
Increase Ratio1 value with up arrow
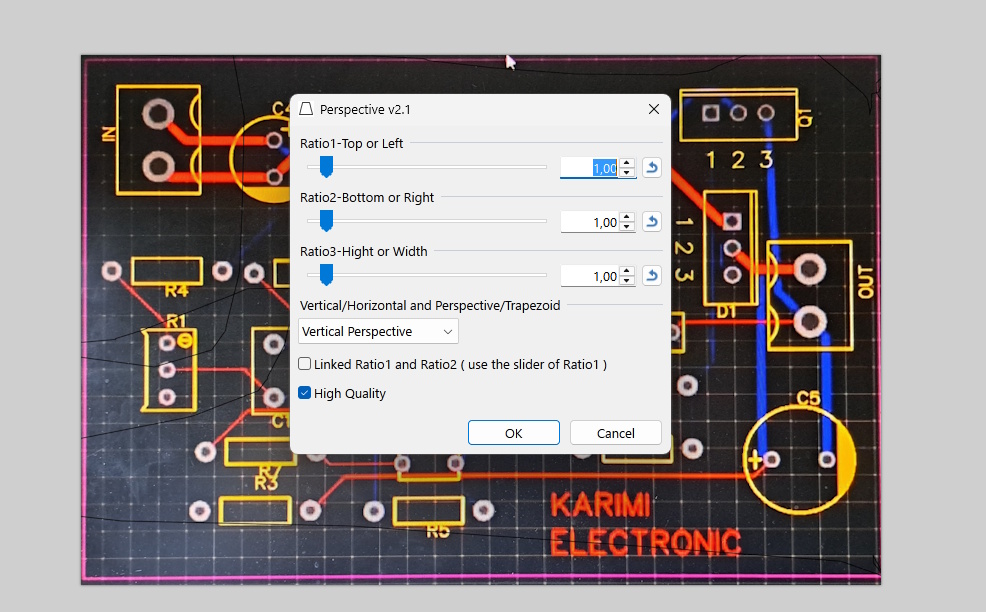tap(627, 164)
